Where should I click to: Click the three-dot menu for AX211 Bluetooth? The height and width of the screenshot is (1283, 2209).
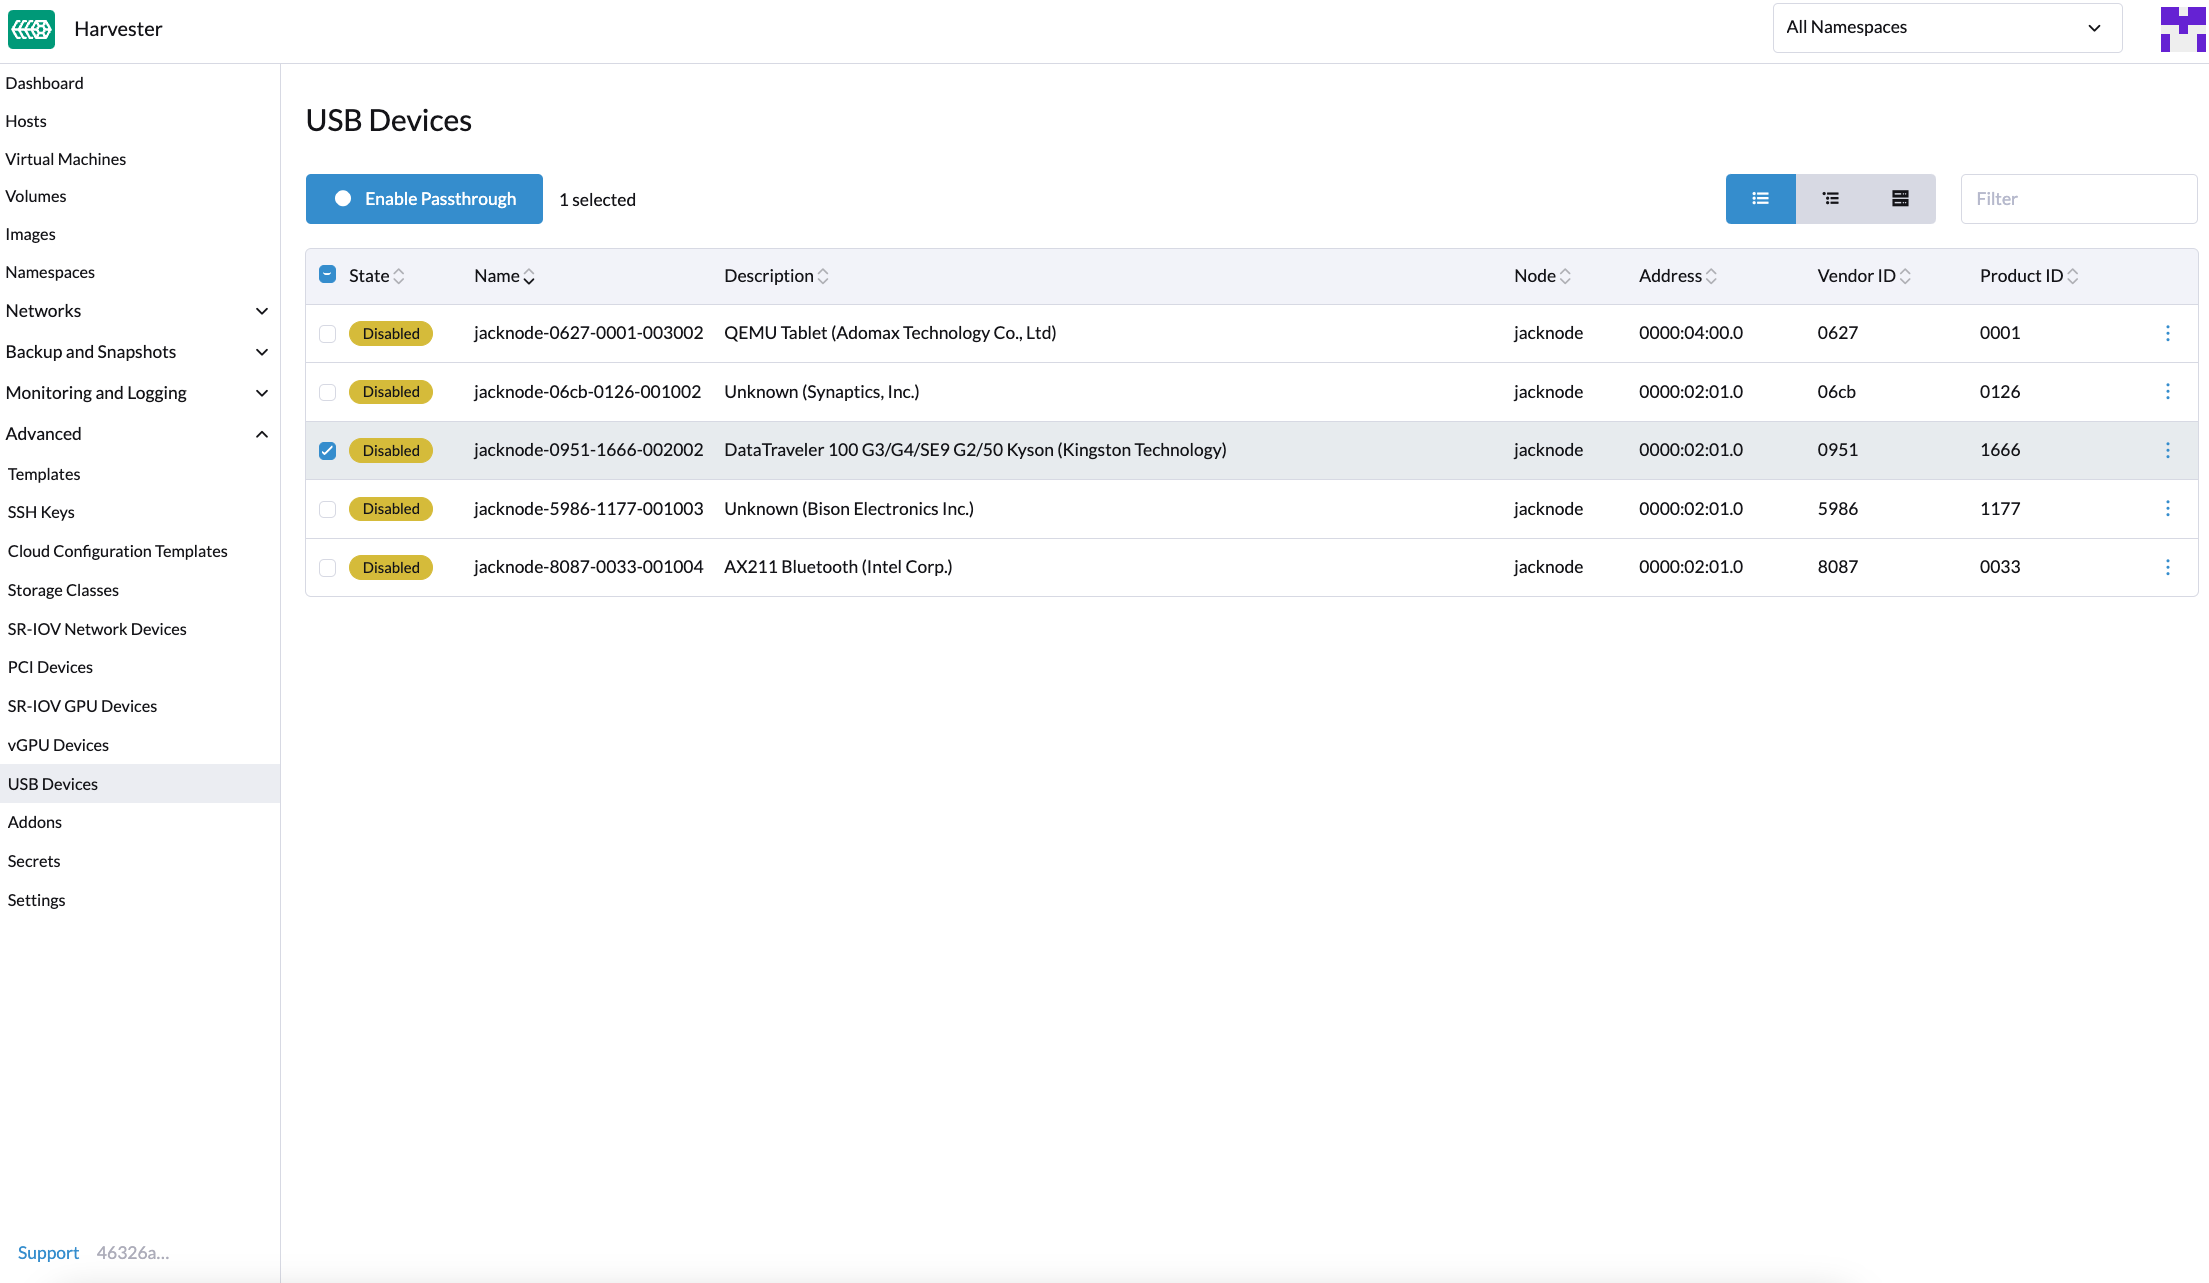pos(2168,567)
